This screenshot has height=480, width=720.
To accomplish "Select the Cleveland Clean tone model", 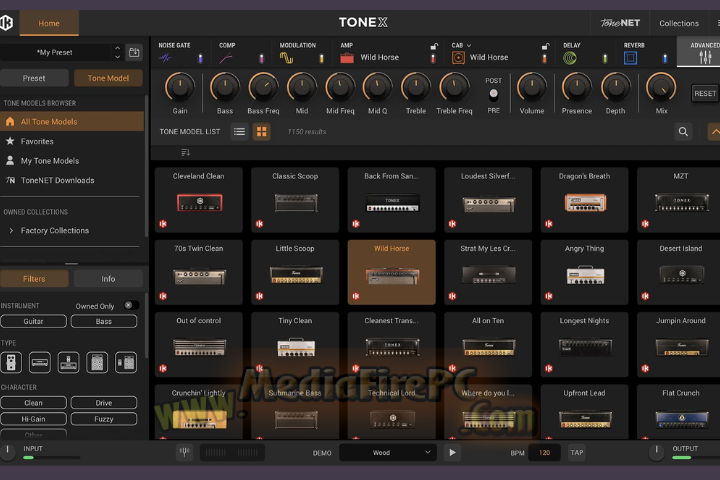I will coord(199,200).
